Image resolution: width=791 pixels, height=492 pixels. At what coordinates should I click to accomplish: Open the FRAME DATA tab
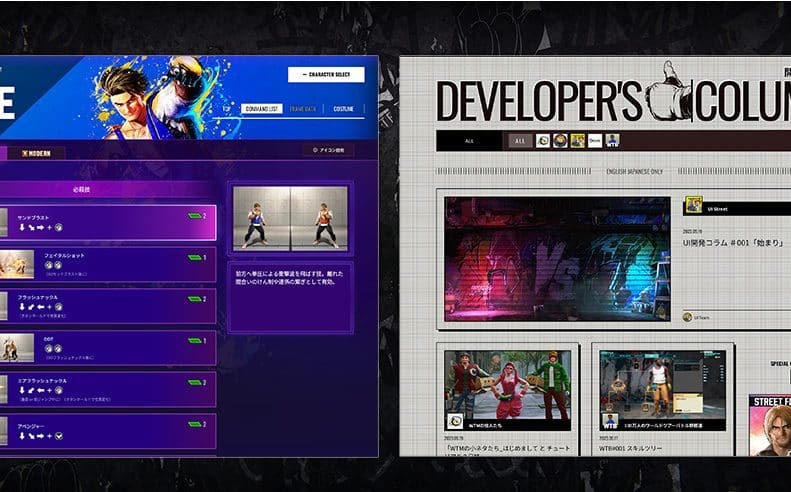coord(303,109)
